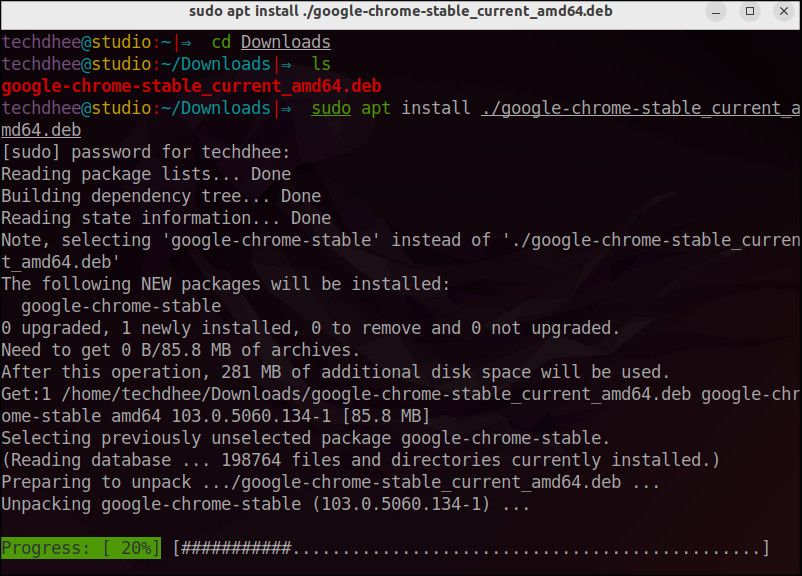Click the green 'Progress: [ 20%]' indicator
802x576 pixels.
(x=81, y=548)
